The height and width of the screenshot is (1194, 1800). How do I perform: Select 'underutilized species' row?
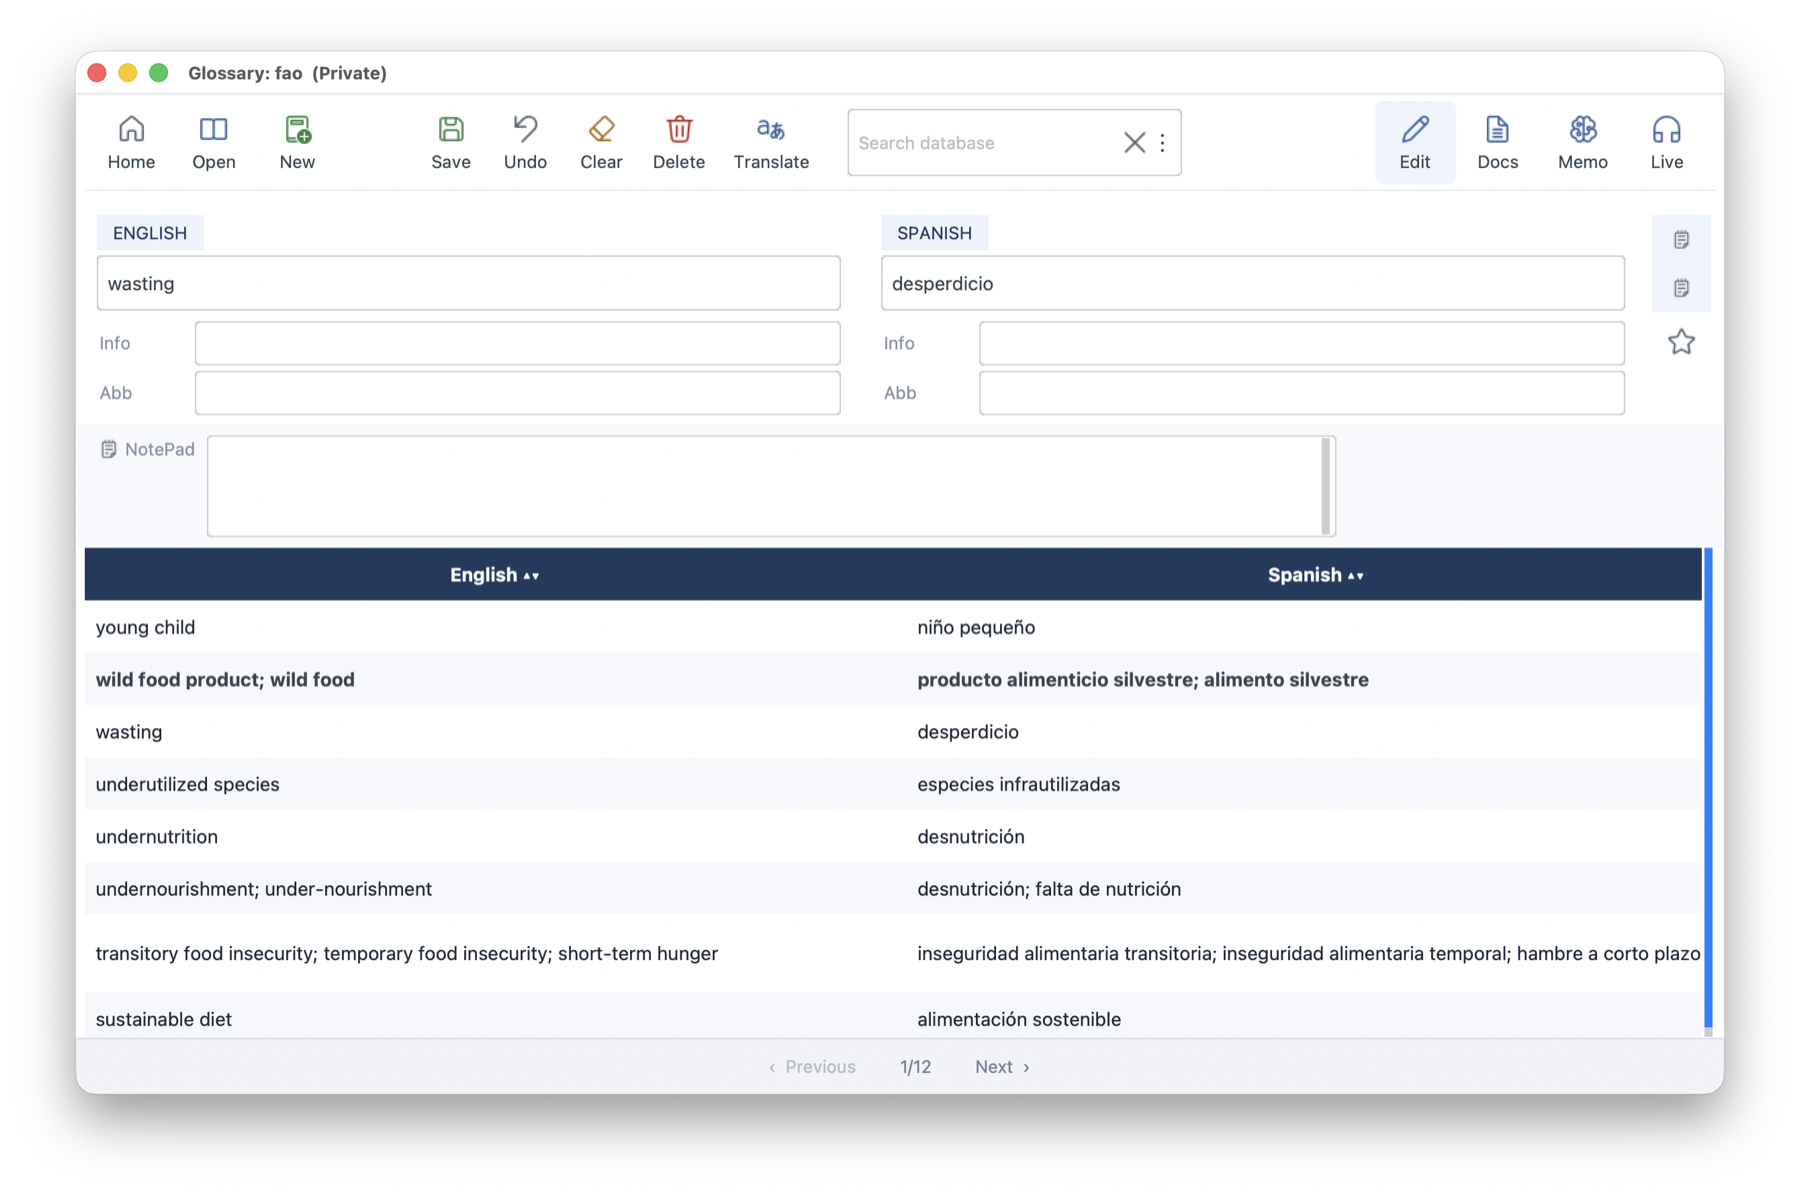893,784
